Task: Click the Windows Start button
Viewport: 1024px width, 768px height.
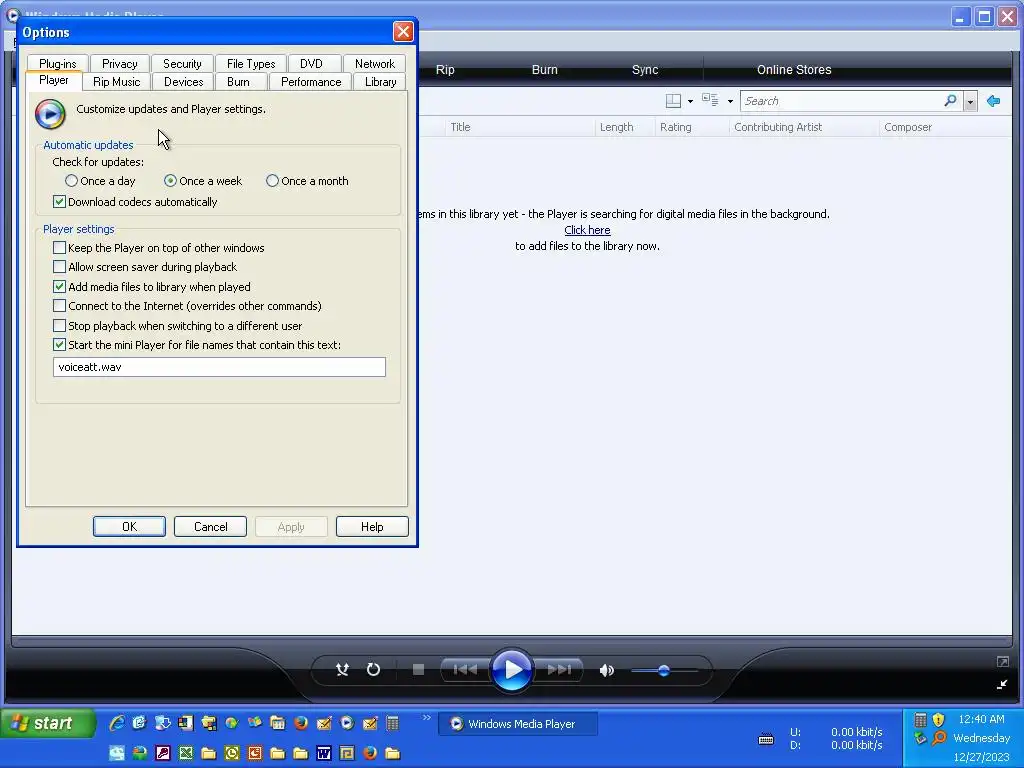Action: 47,723
